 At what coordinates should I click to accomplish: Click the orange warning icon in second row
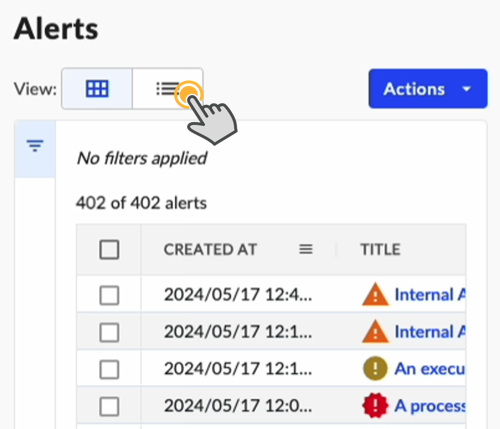pos(375,332)
